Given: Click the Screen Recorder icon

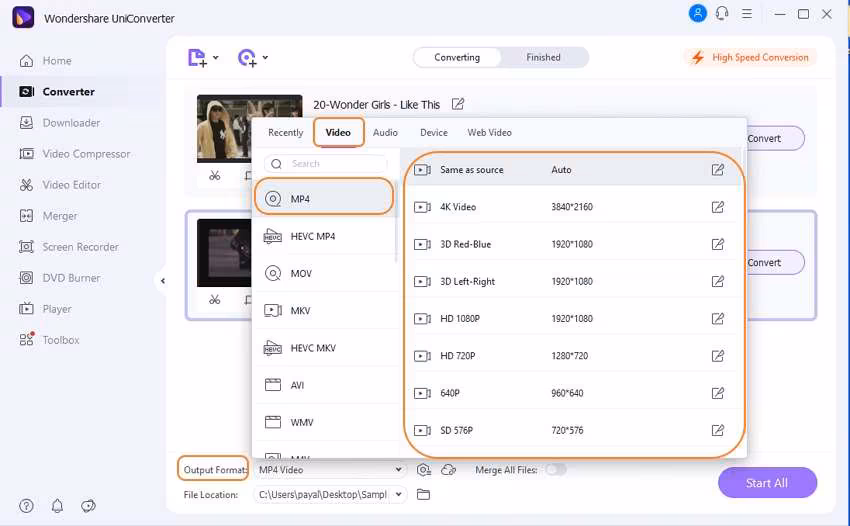Looking at the screenshot, I should tap(26, 247).
